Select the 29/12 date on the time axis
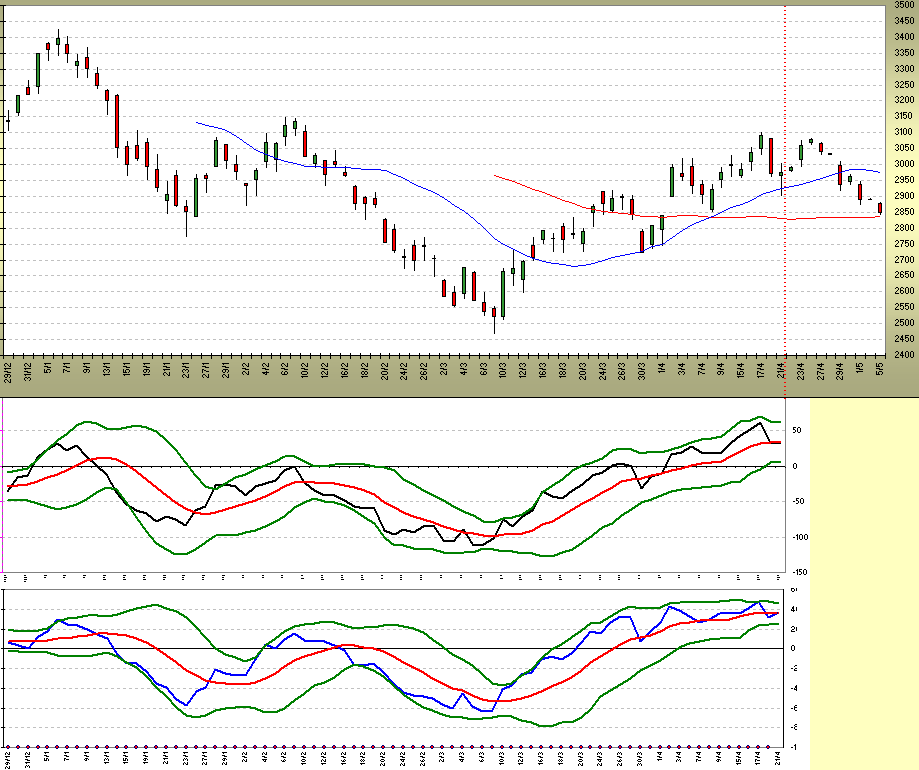Image resolution: width=919 pixels, height=770 pixels. coord(8,368)
